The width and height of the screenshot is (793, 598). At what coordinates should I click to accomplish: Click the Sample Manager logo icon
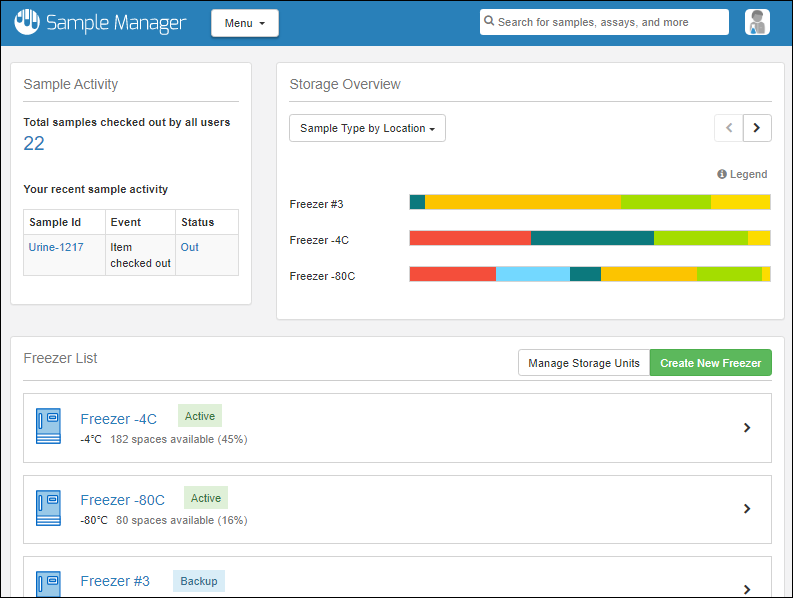pos(26,22)
